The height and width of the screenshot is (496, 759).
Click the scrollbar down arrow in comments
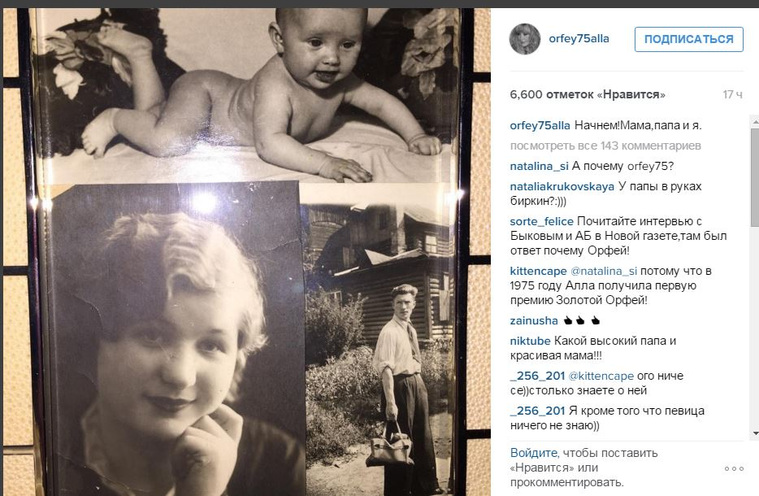point(755,433)
